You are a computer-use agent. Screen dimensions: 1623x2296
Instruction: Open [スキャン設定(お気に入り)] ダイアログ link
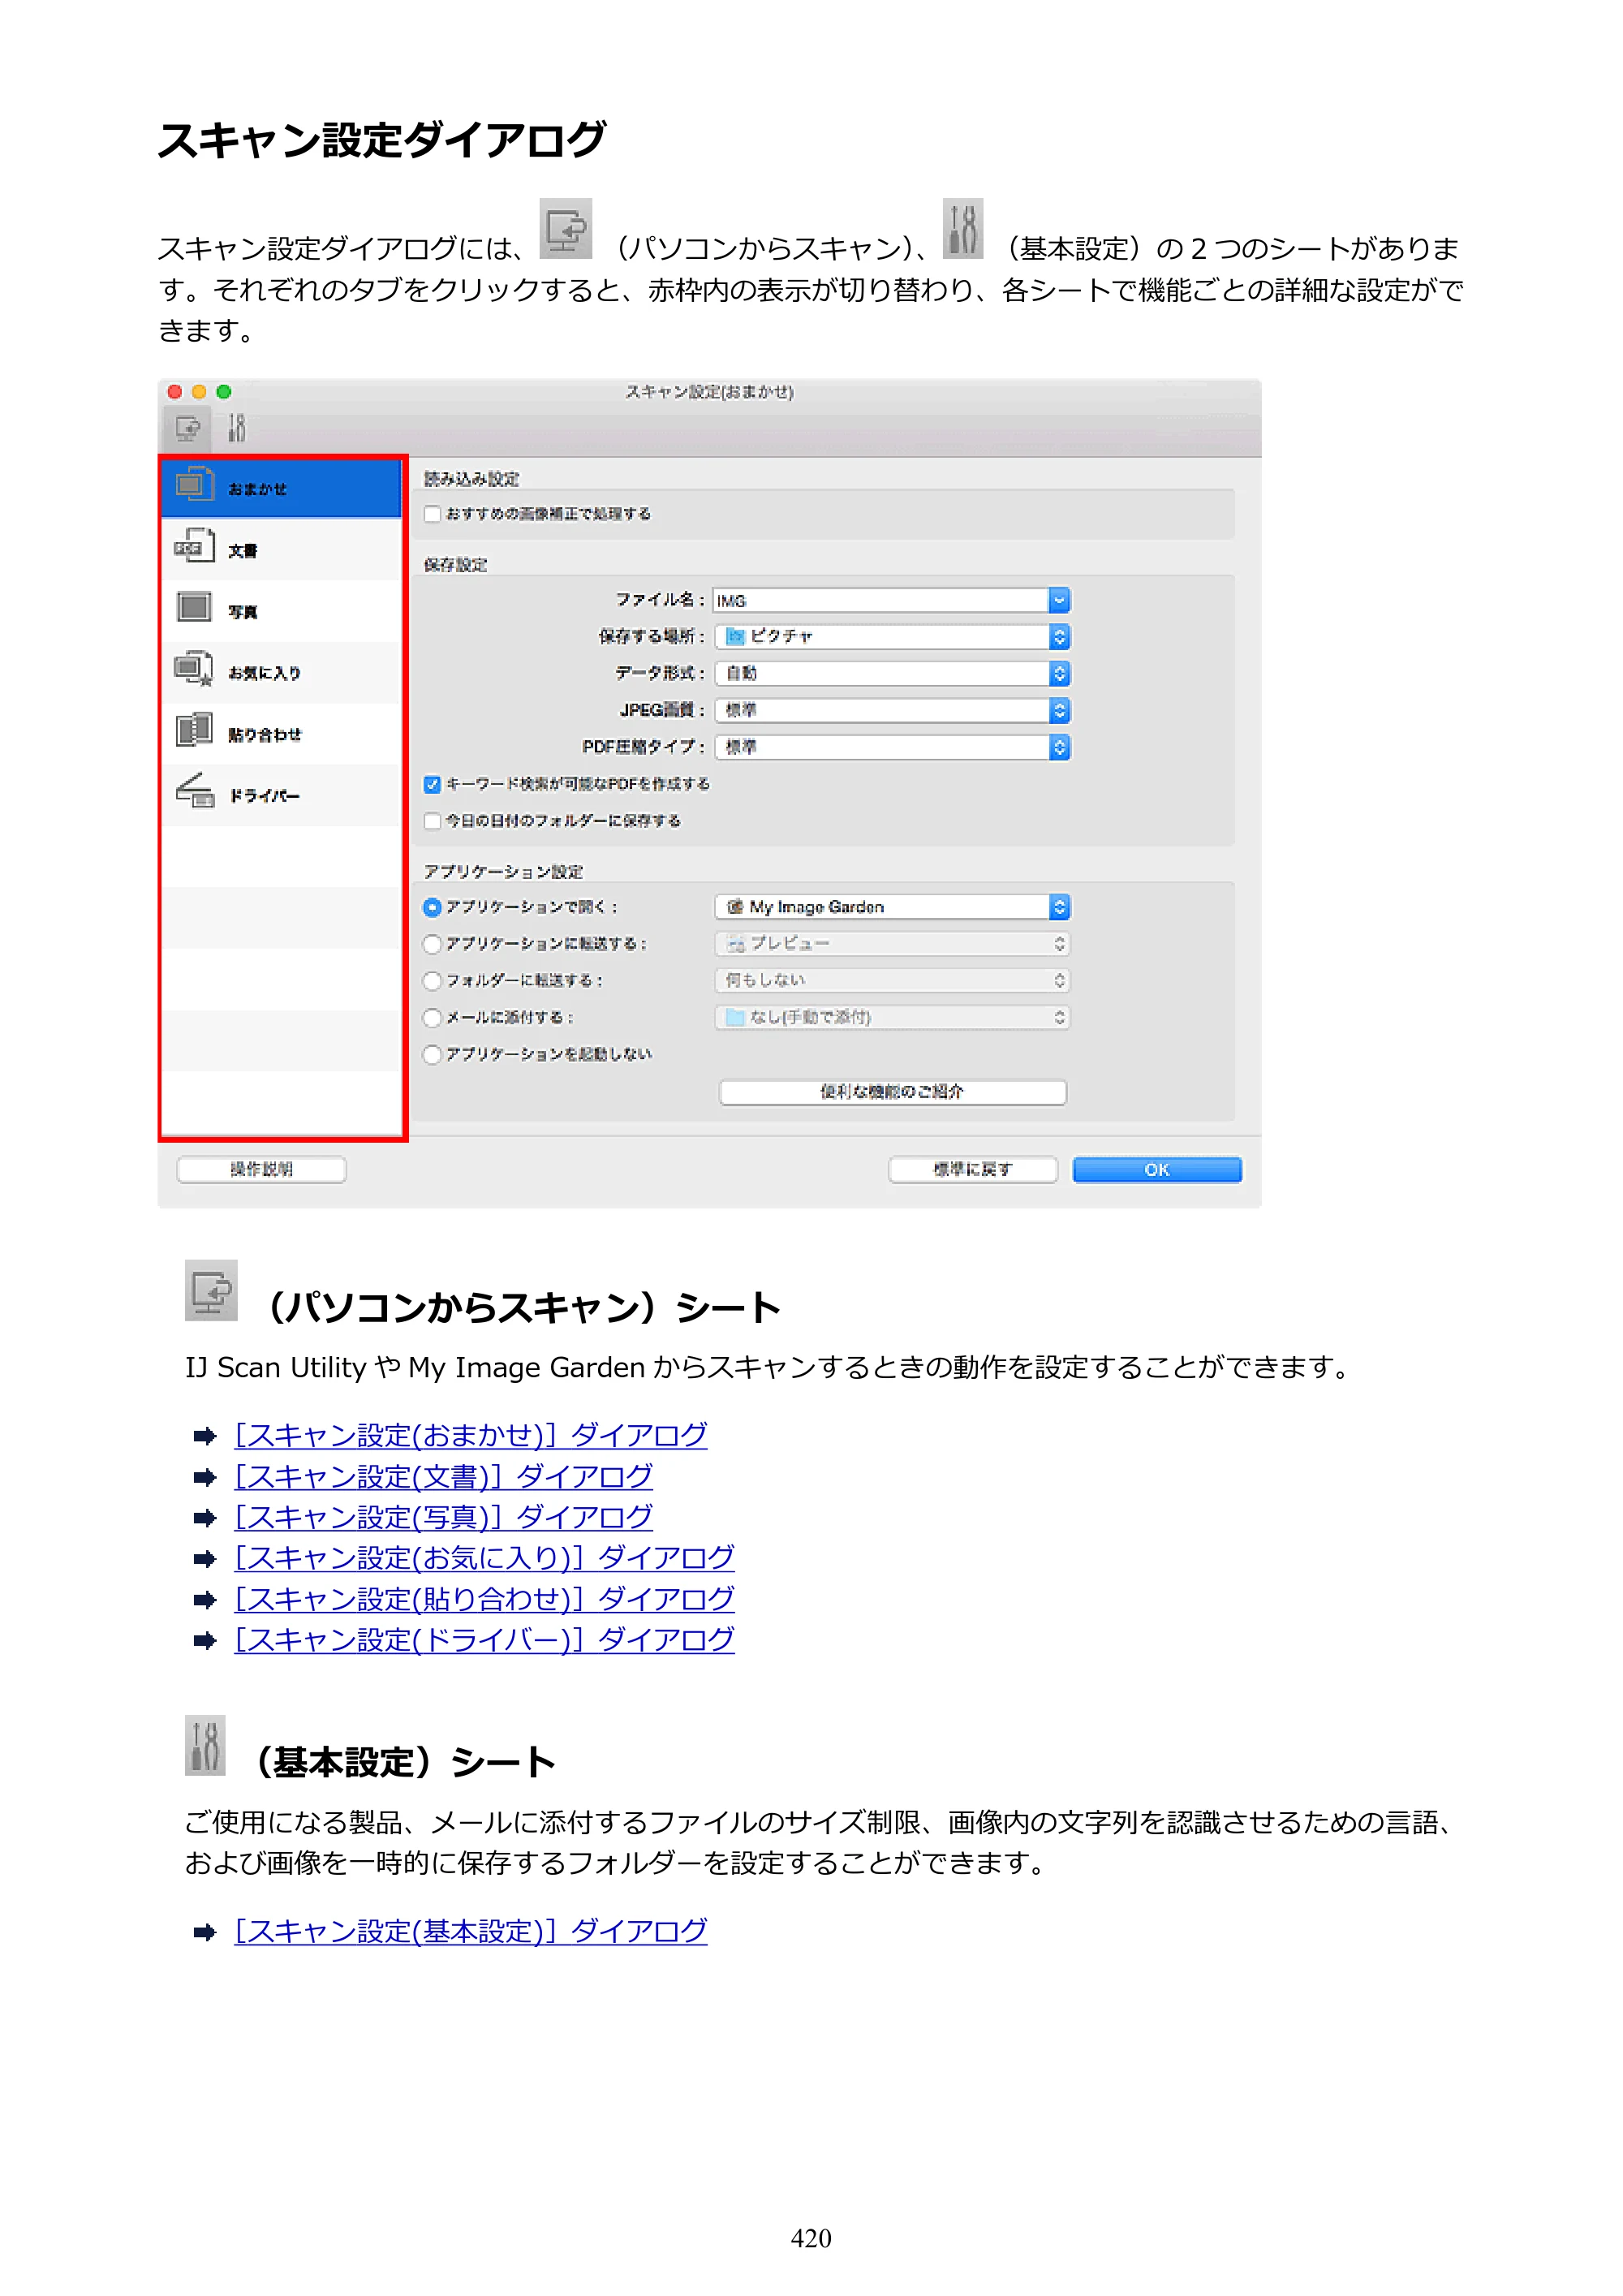pos(484,1557)
